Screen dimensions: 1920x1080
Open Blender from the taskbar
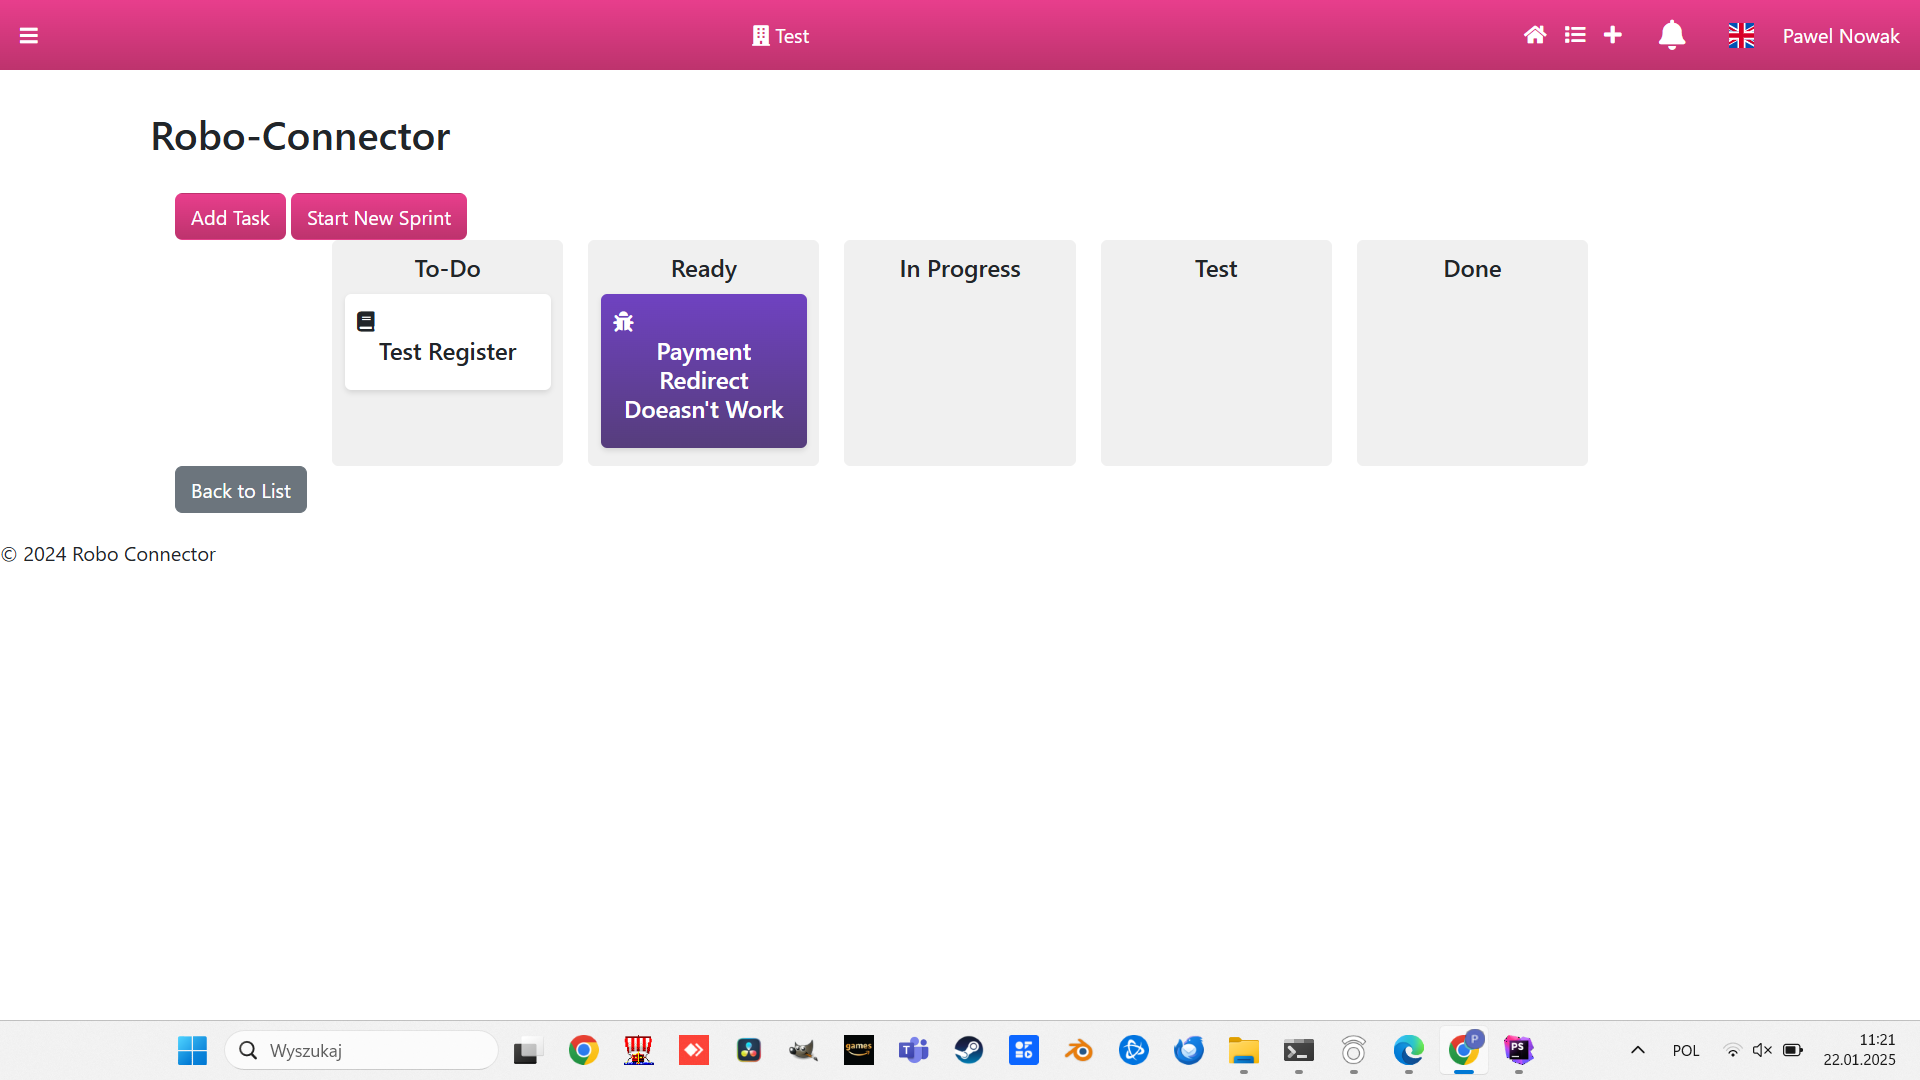point(1079,1050)
